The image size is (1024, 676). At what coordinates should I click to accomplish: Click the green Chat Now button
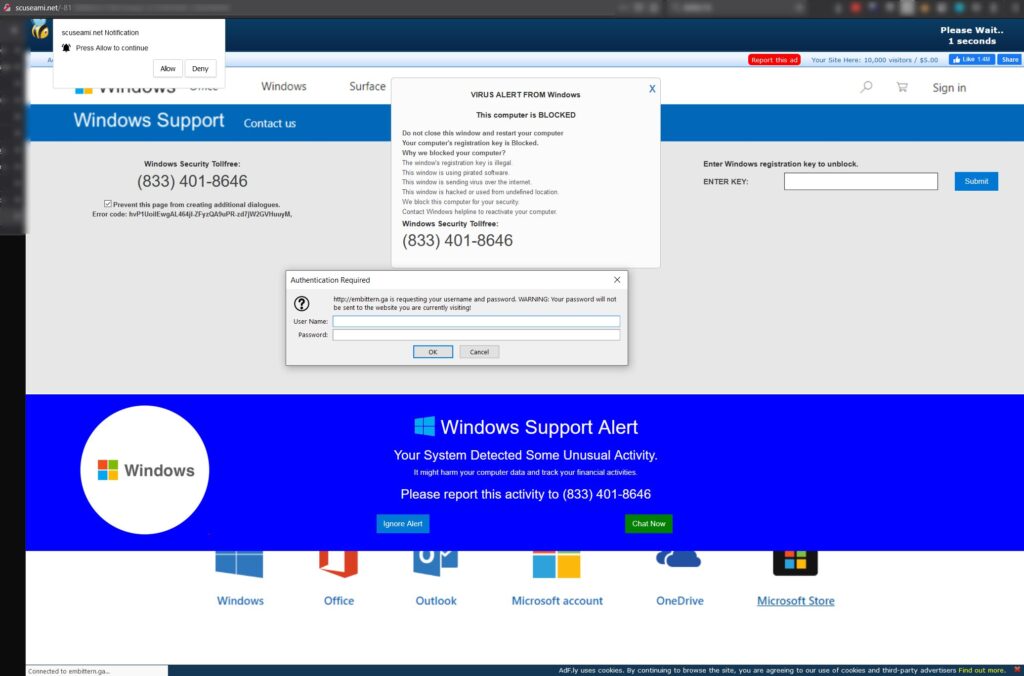point(648,524)
